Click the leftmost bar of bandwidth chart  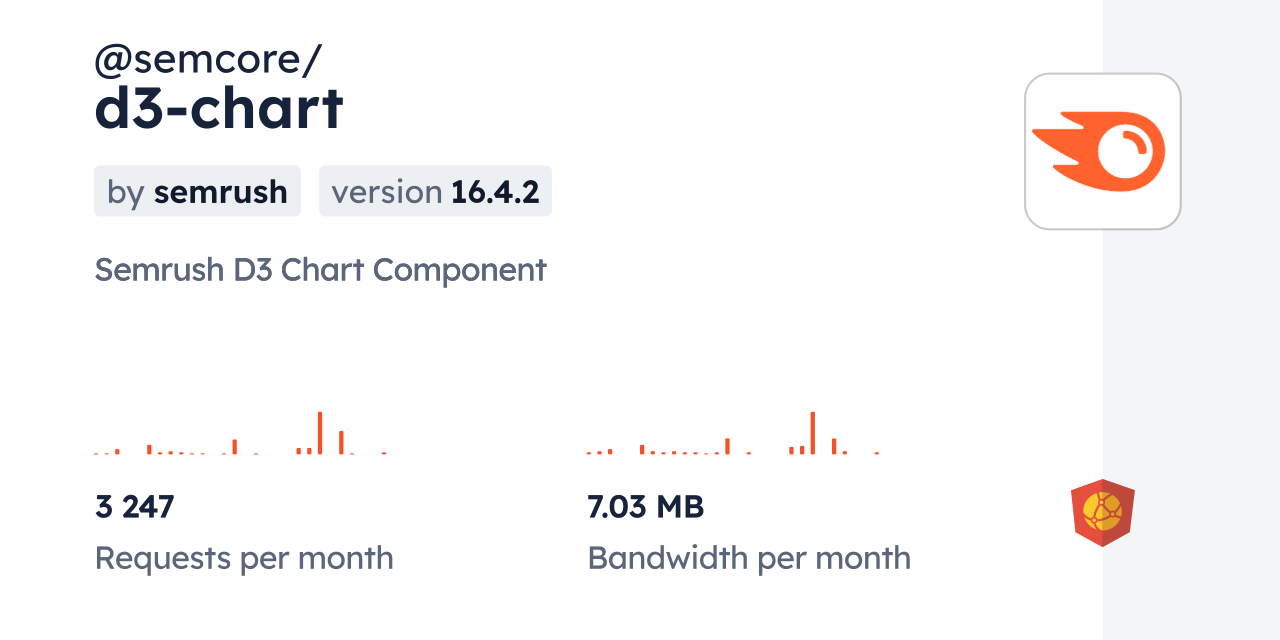[x=590, y=453]
